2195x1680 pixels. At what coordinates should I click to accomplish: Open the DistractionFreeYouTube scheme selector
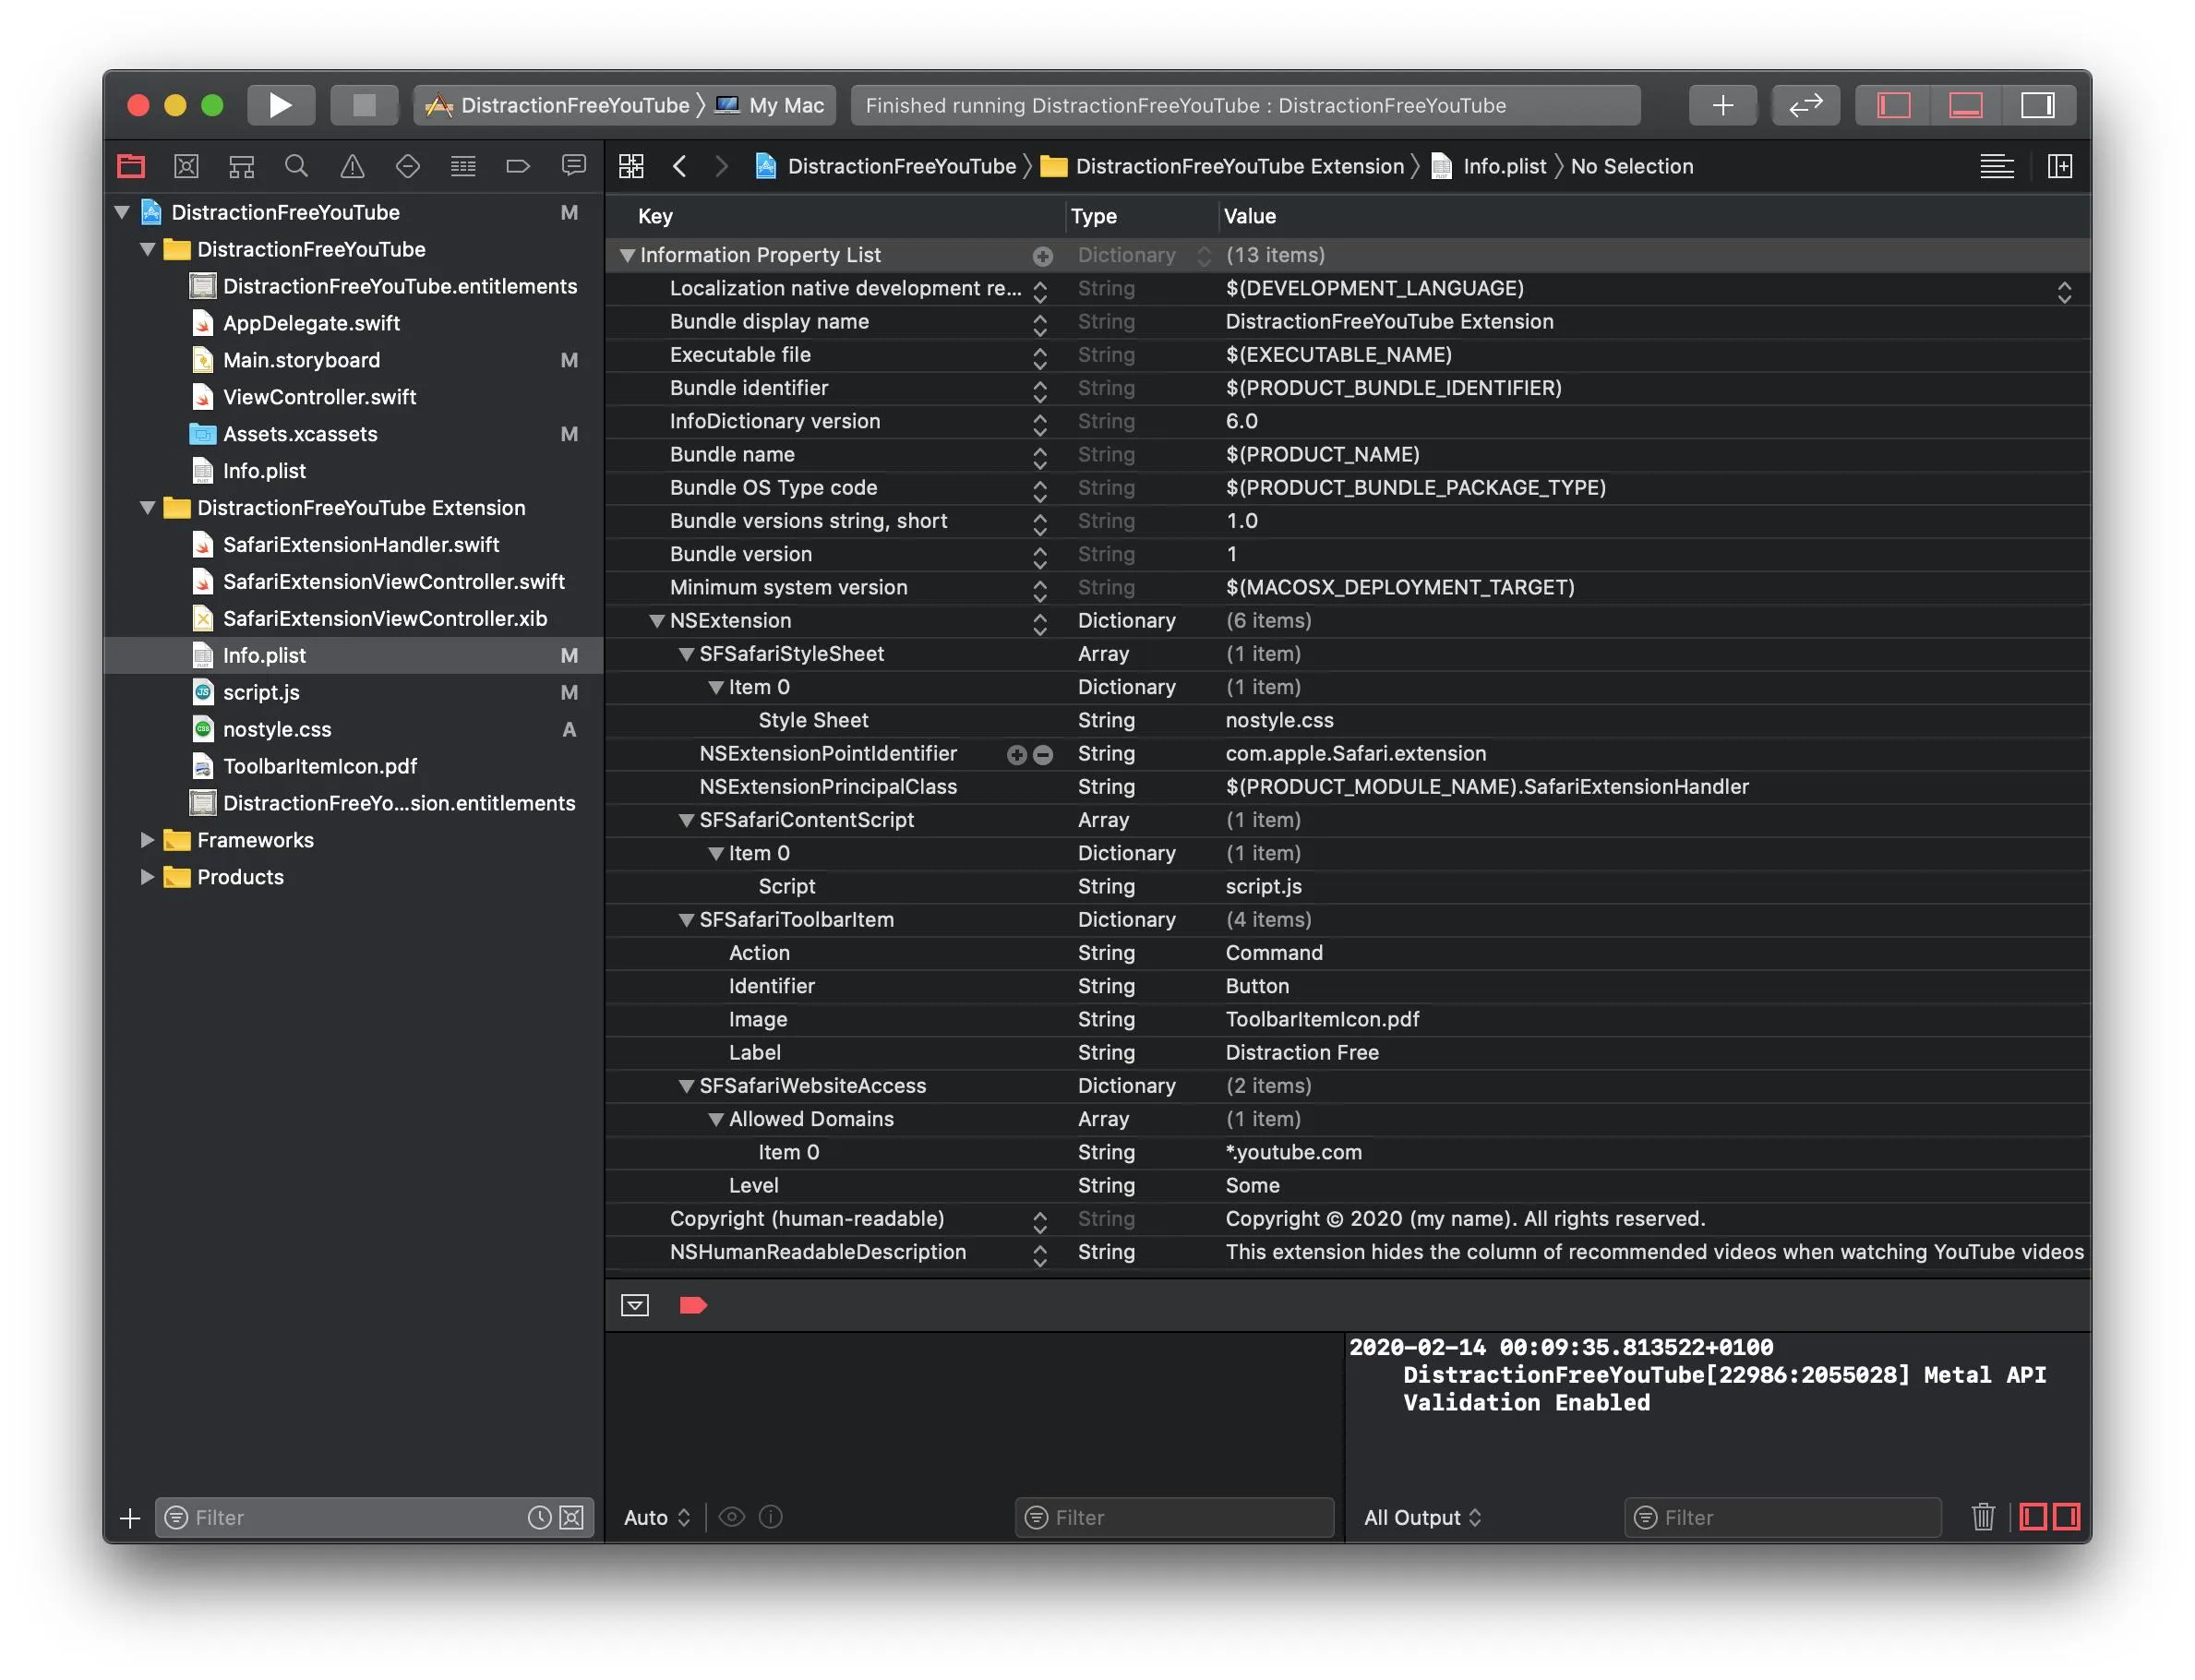[574, 105]
